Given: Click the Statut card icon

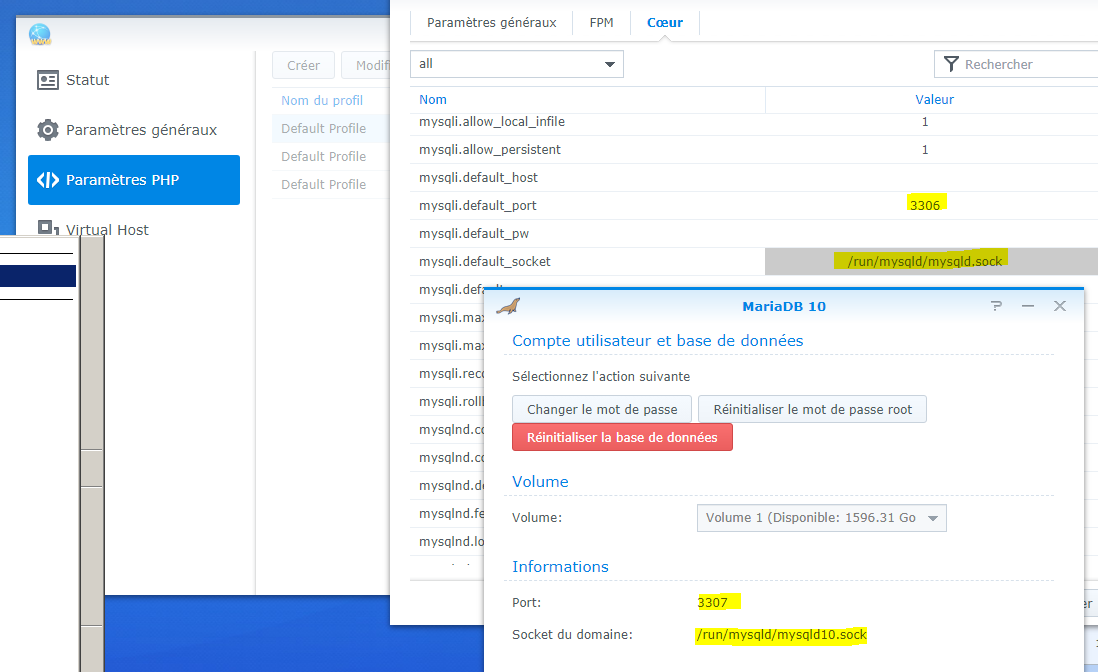Looking at the screenshot, I should tap(48, 80).
